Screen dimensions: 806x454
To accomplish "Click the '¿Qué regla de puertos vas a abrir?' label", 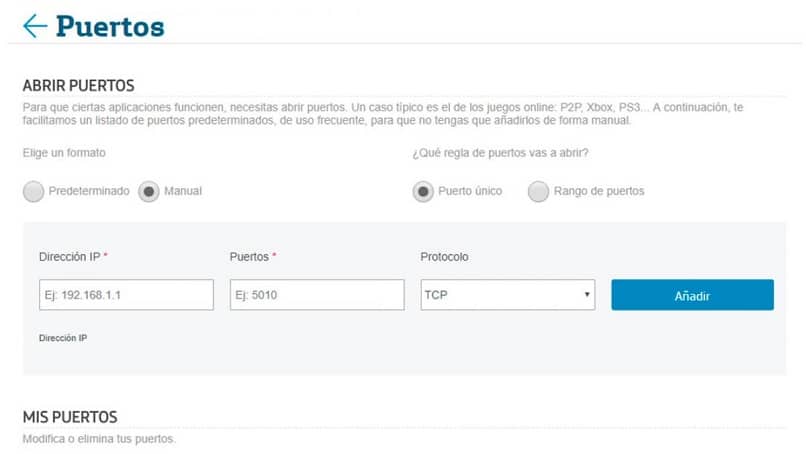I will pyautogui.click(x=501, y=152).
